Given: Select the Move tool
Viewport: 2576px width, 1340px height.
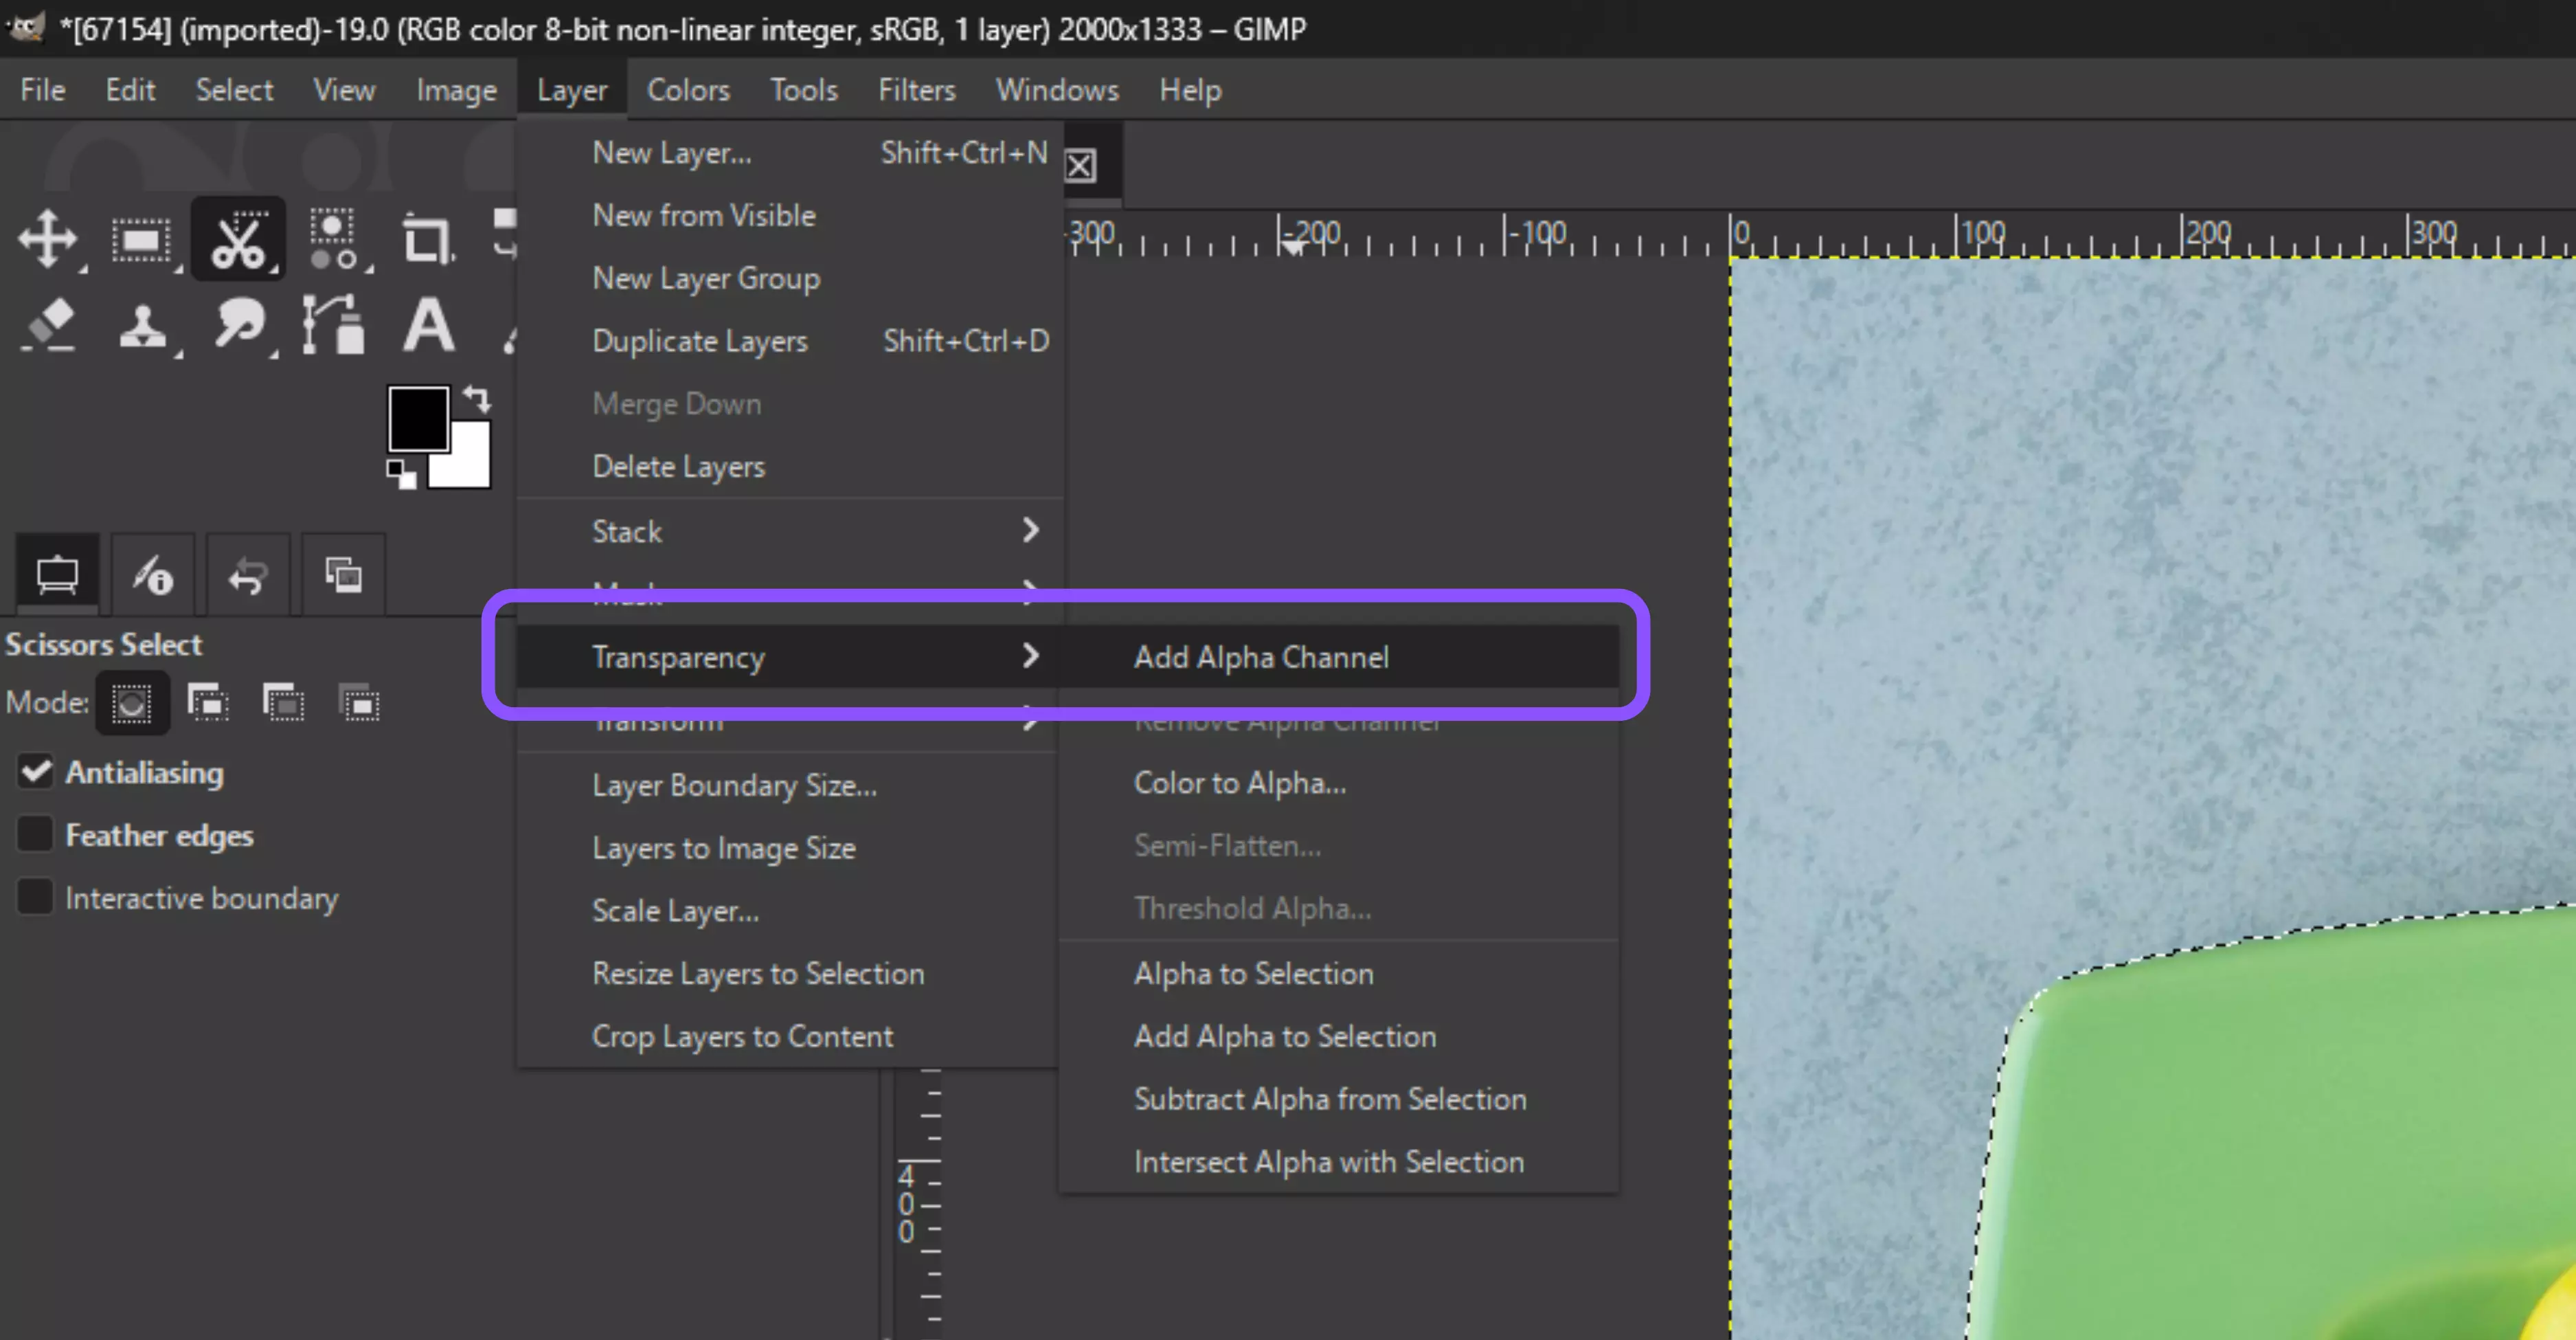Looking at the screenshot, I should pos(47,239).
